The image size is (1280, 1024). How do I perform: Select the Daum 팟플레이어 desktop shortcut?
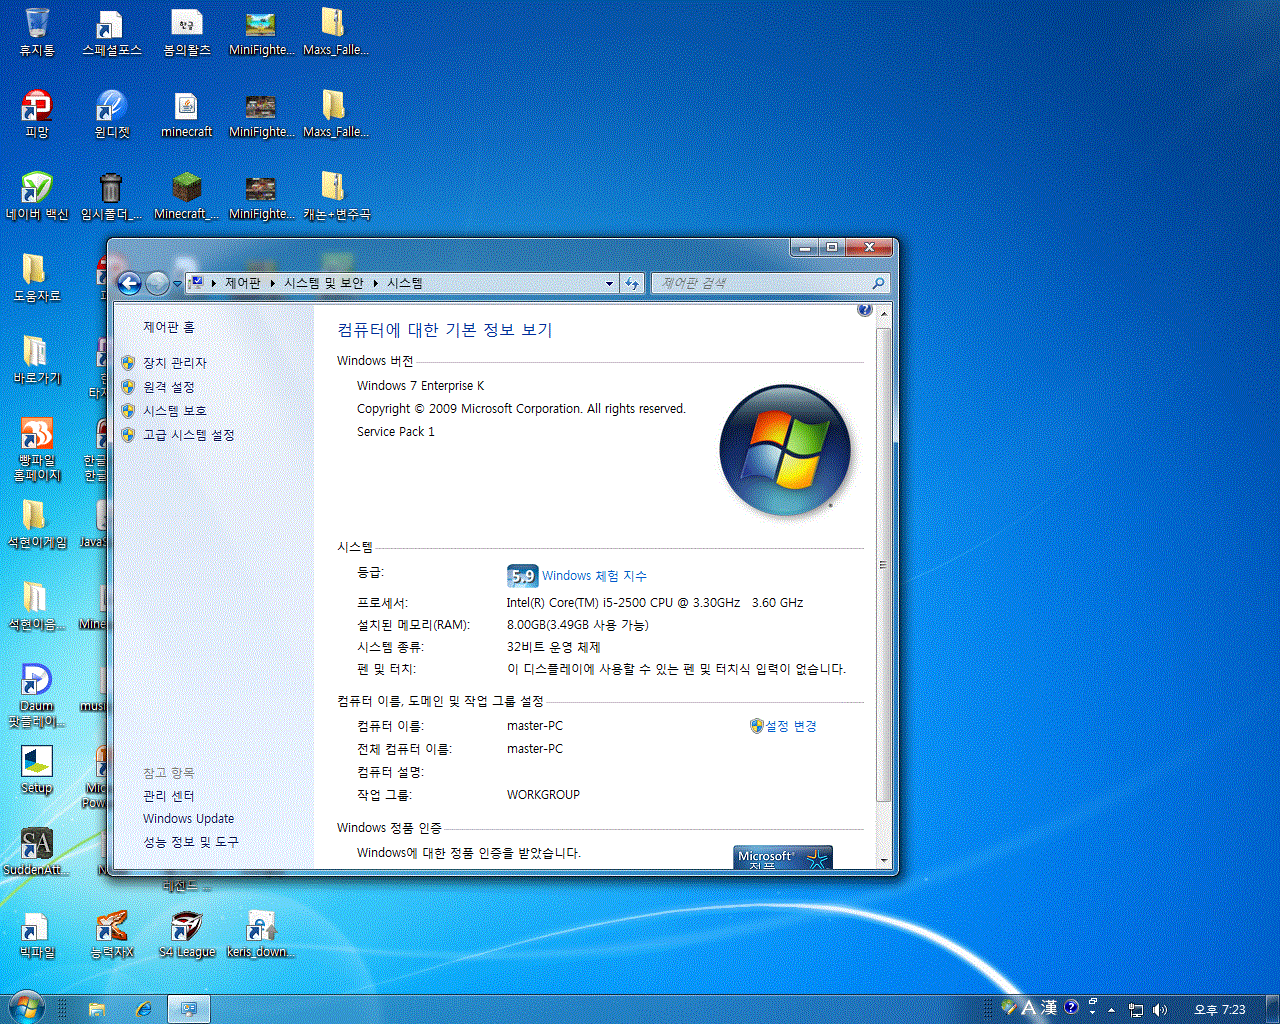click(37, 695)
